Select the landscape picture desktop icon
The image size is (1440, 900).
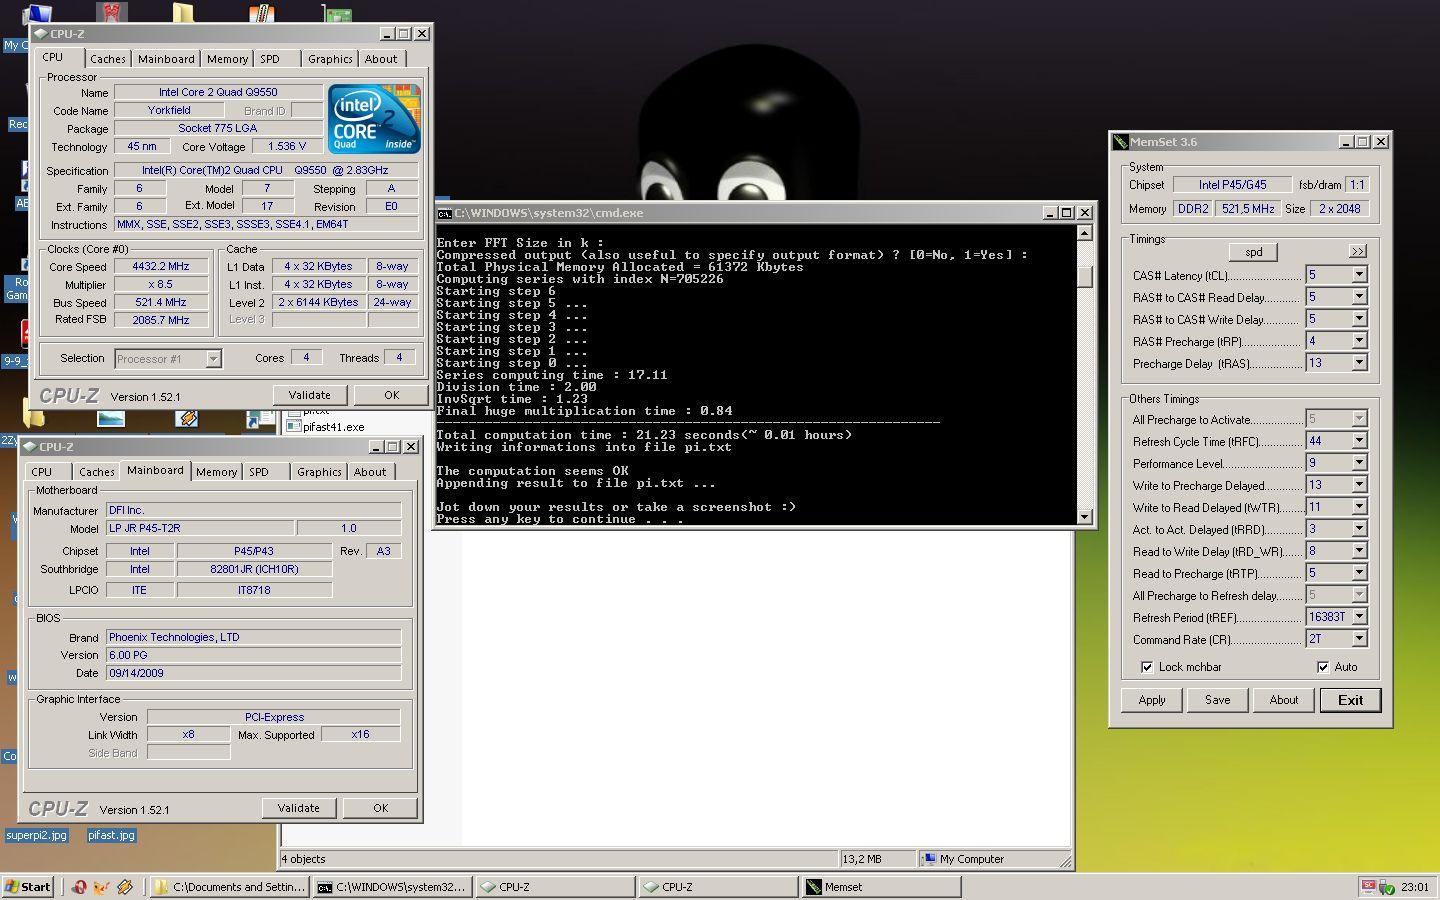(111, 418)
